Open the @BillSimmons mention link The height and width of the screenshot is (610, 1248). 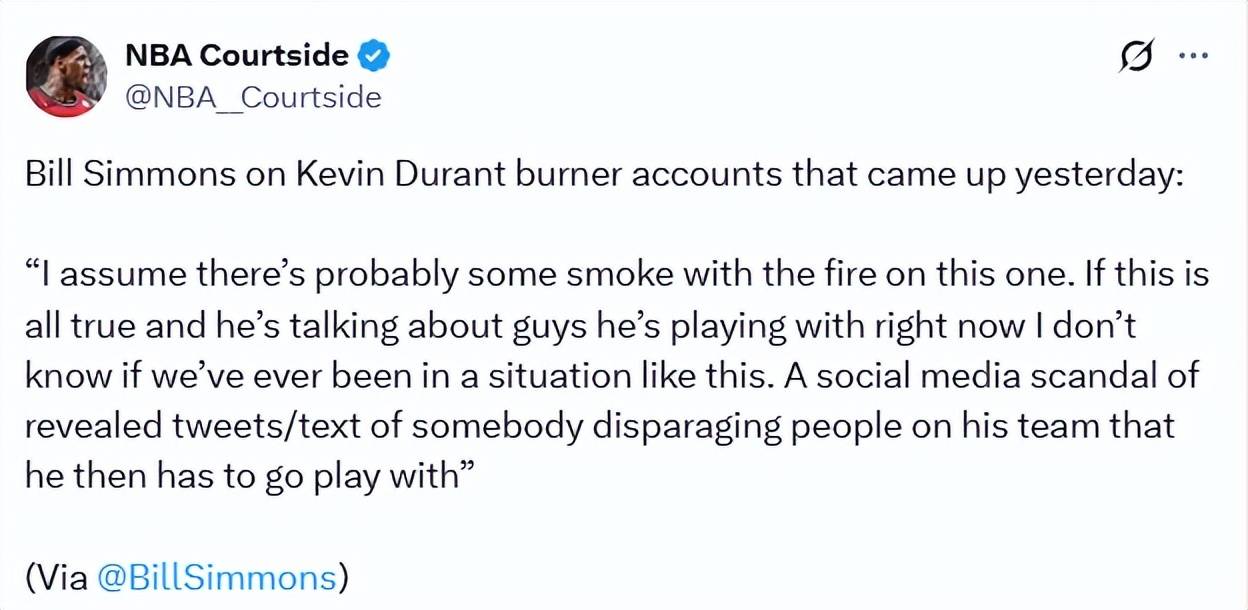point(217,578)
